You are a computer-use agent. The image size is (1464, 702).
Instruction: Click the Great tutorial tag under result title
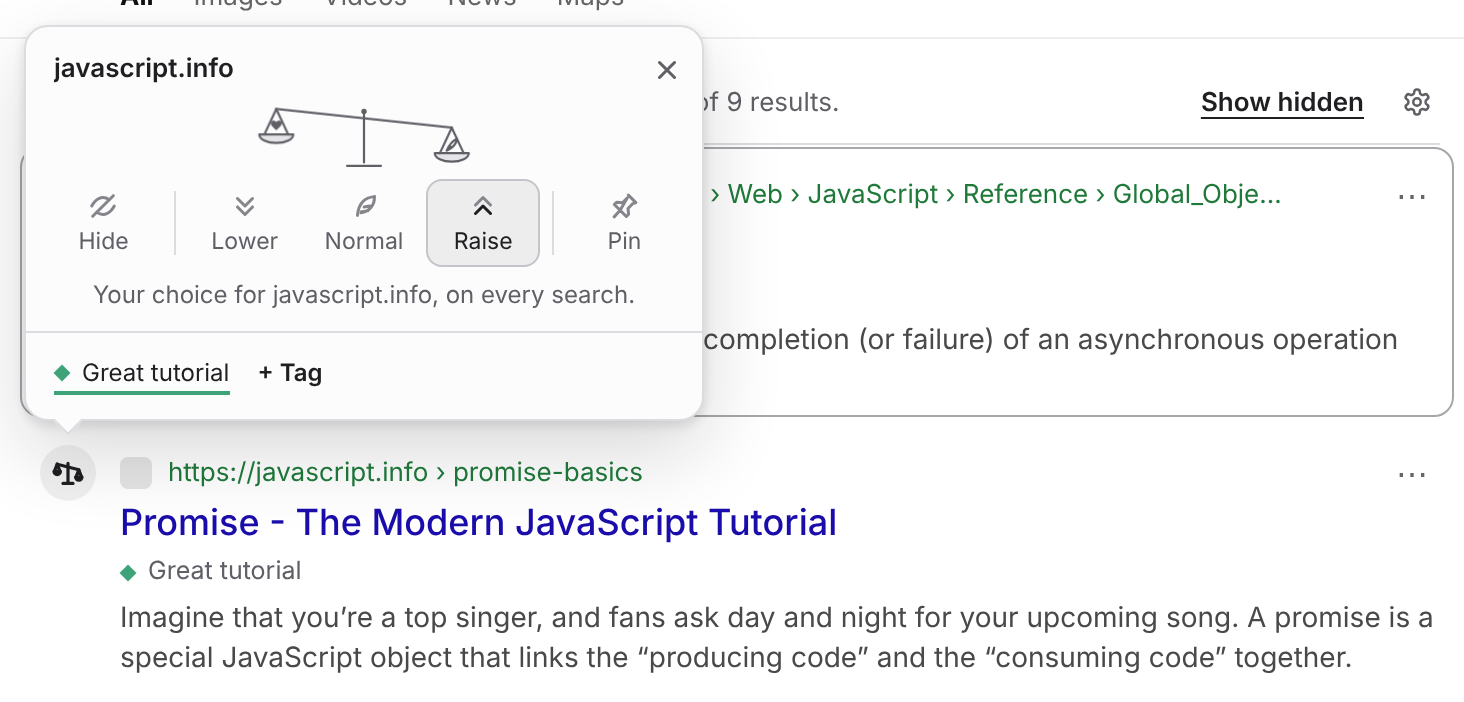pos(211,571)
